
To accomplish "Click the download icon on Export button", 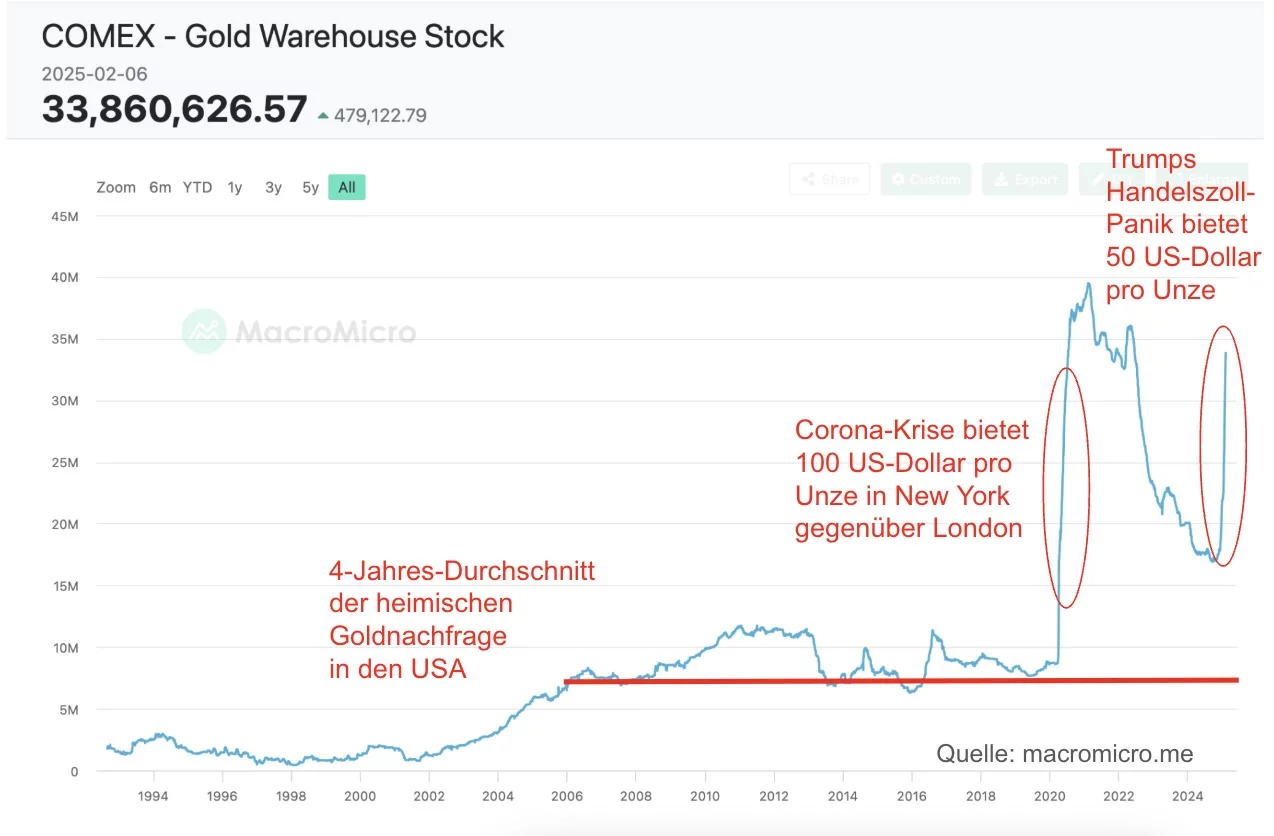I will [x=1001, y=179].
